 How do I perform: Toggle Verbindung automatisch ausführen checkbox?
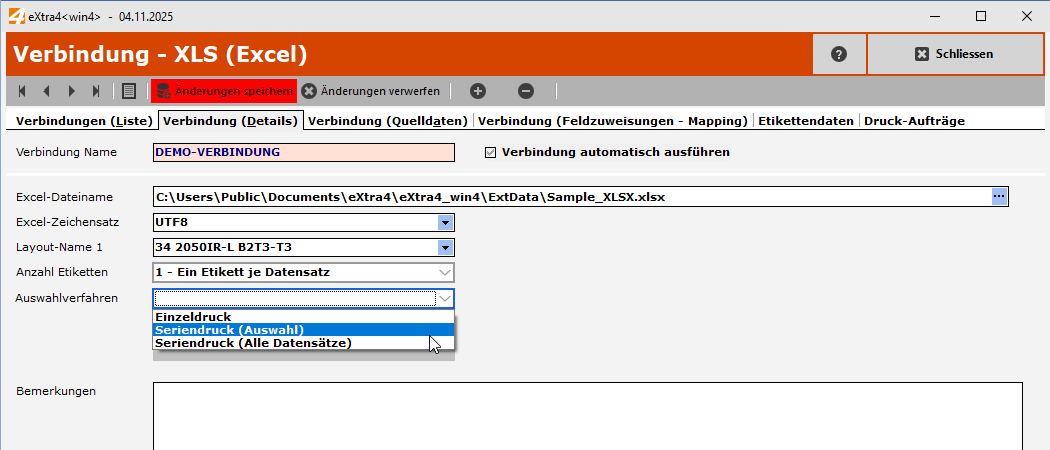point(490,153)
